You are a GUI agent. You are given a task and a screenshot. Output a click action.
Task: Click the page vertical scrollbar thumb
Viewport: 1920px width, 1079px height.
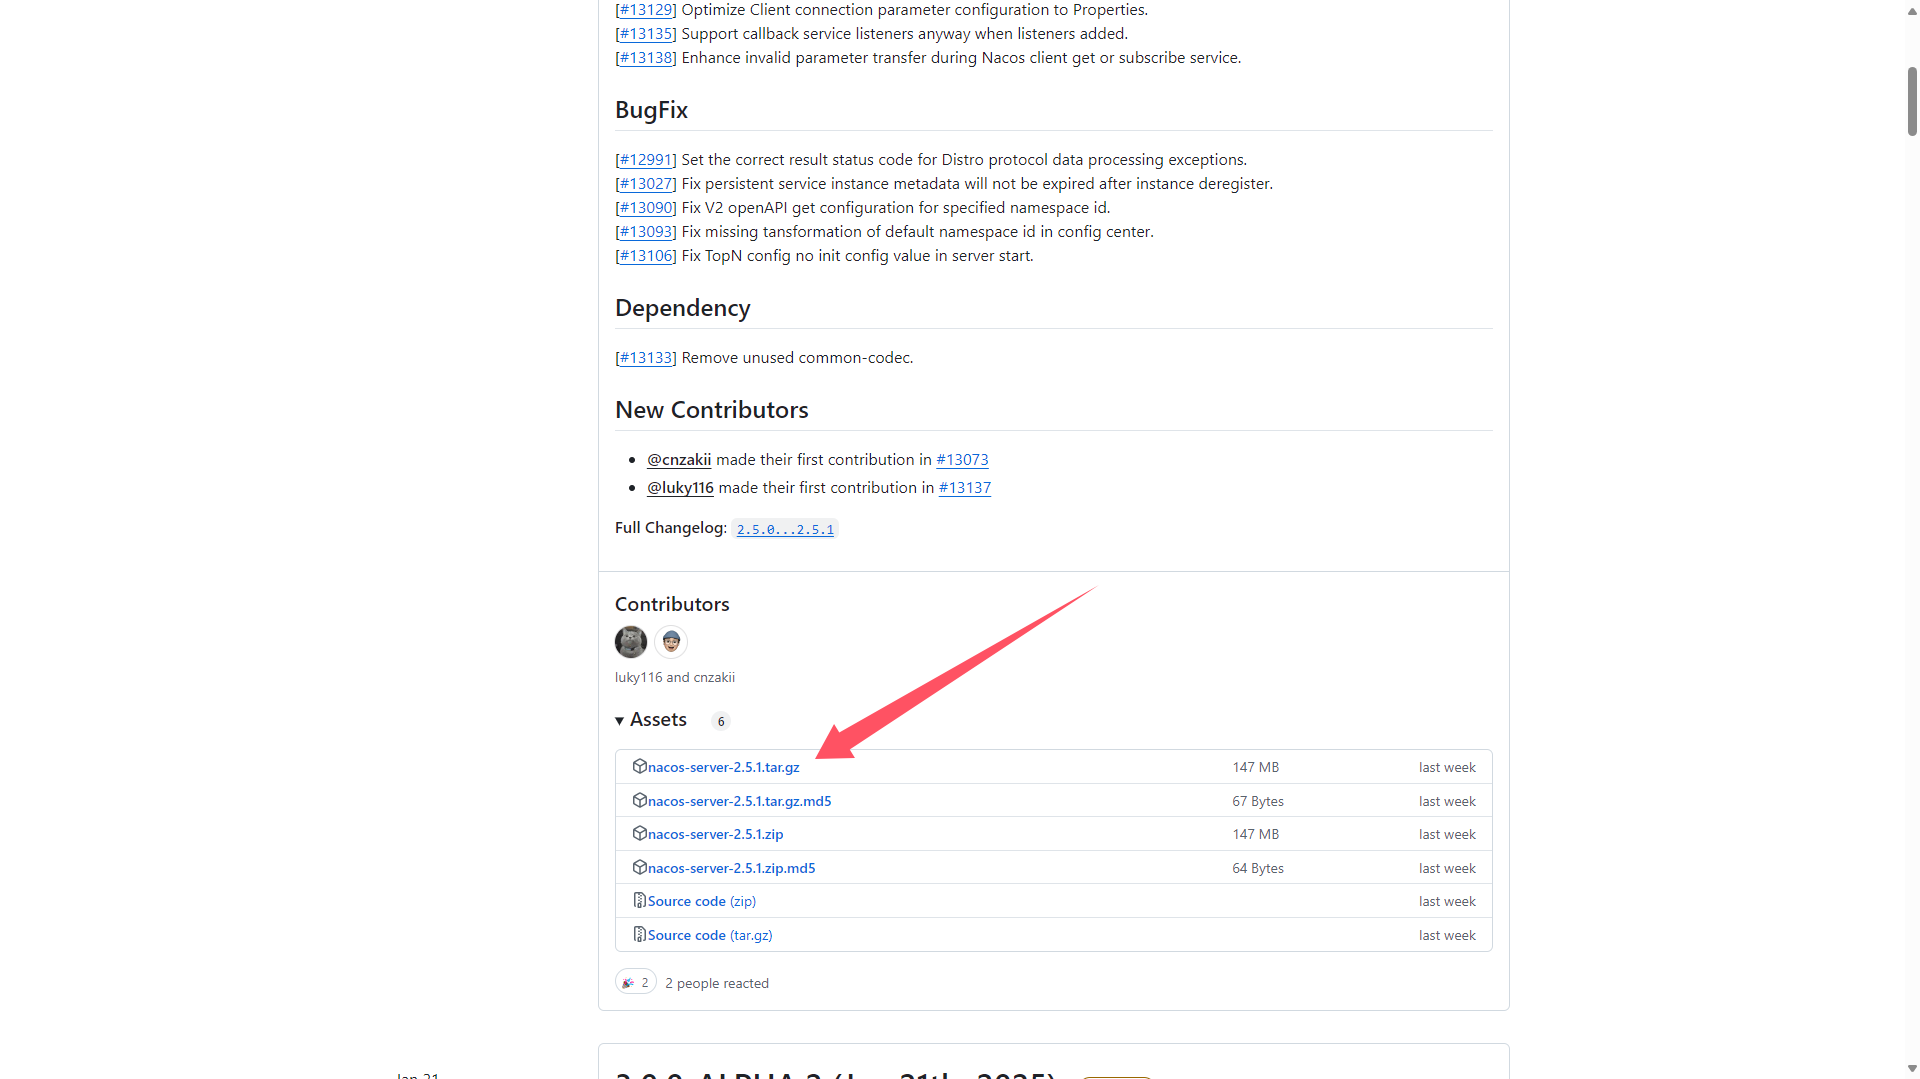(x=1912, y=101)
